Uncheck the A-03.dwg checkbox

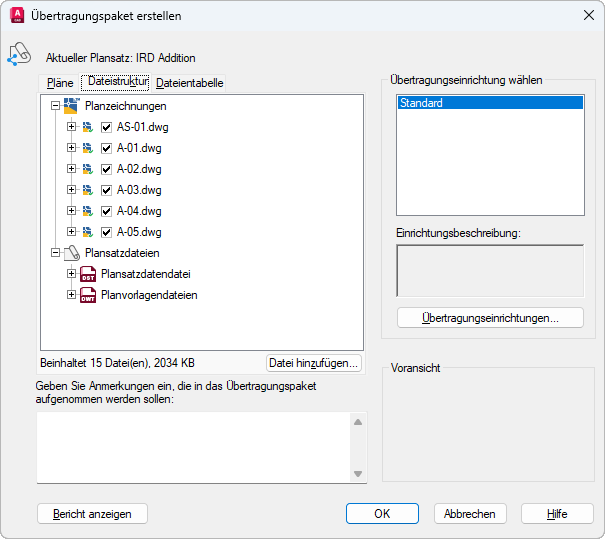coord(106,190)
